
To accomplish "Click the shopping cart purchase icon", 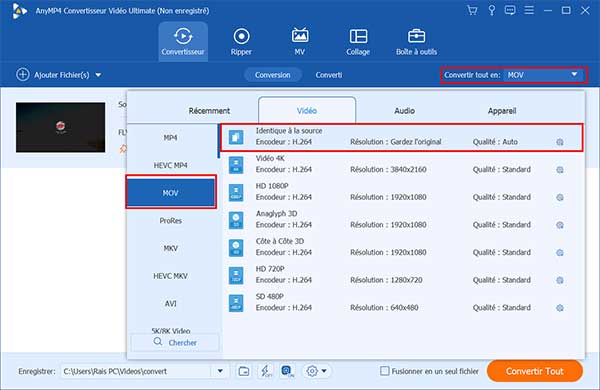I will pos(472,10).
